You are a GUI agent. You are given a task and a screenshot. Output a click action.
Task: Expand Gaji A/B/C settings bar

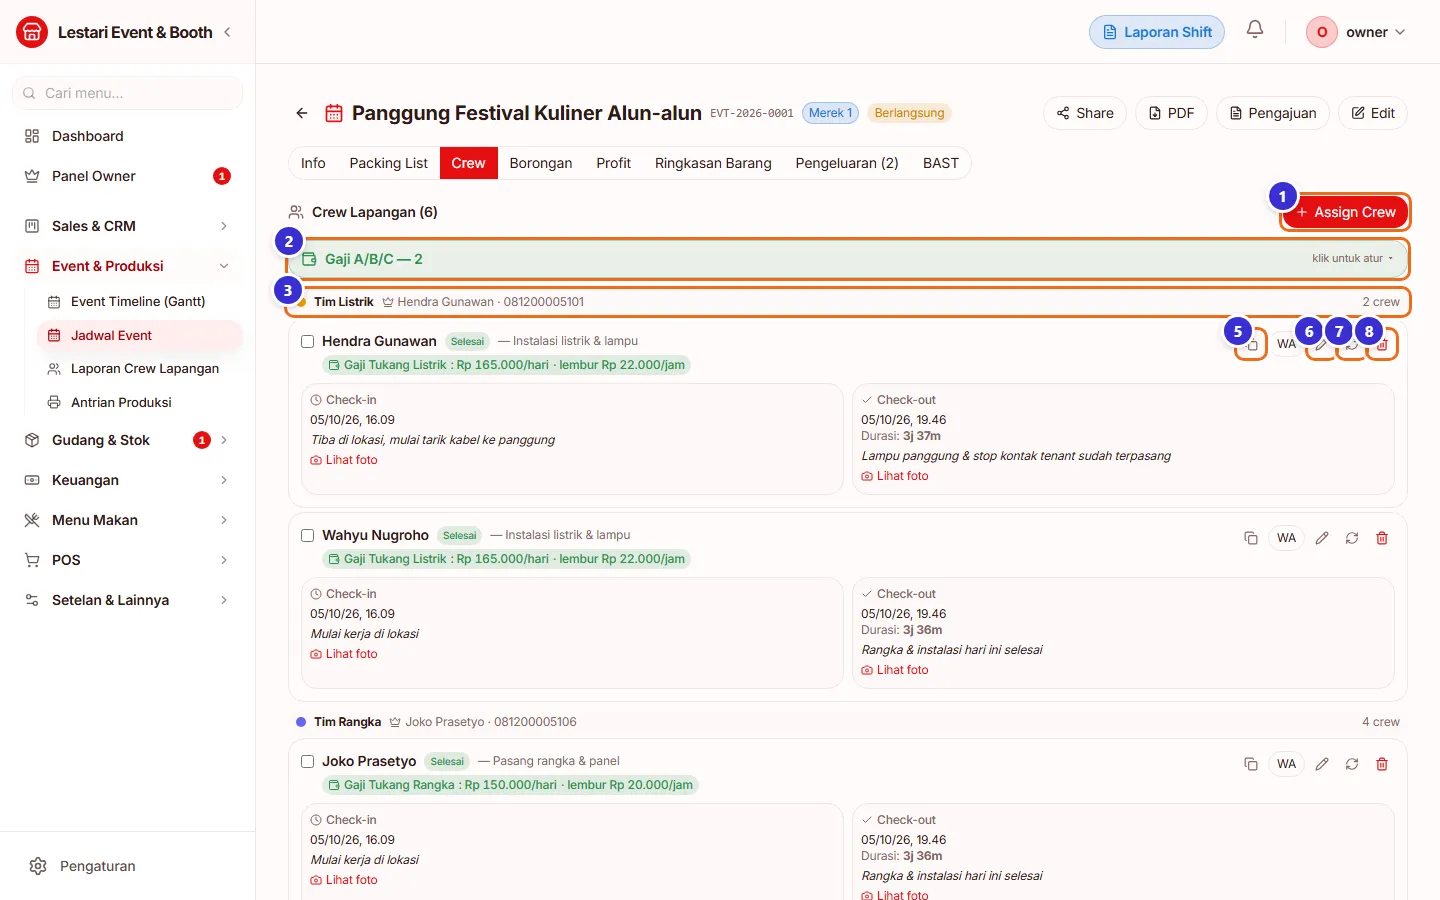(848, 259)
